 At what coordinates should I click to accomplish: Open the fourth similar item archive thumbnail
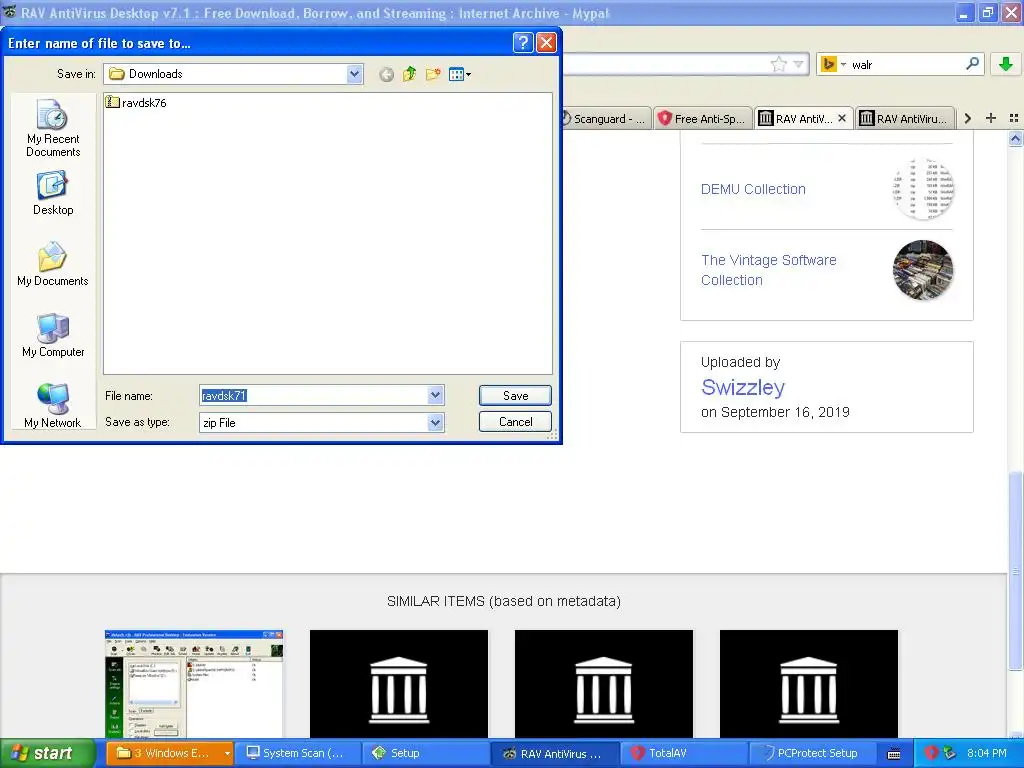click(x=809, y=684)
